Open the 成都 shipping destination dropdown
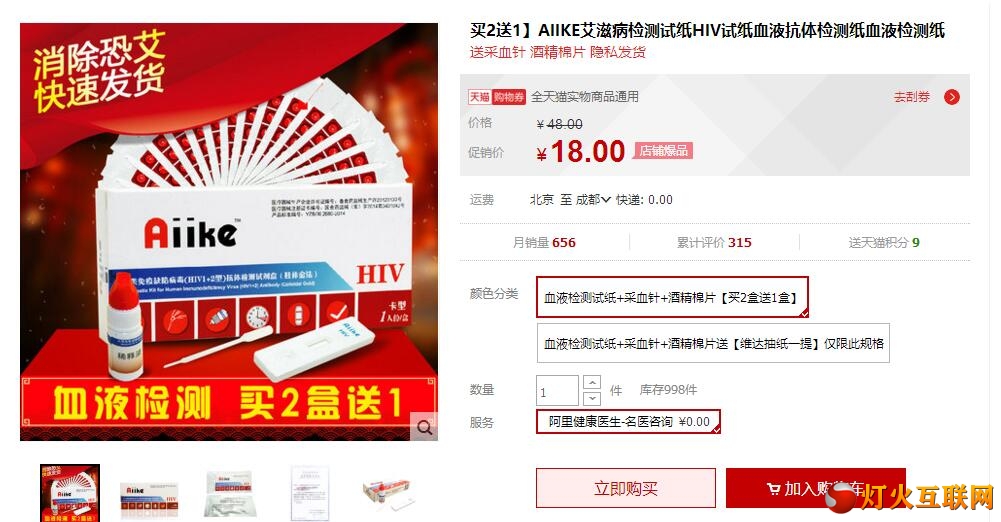 pyautogui.click(x=593, y=200)
